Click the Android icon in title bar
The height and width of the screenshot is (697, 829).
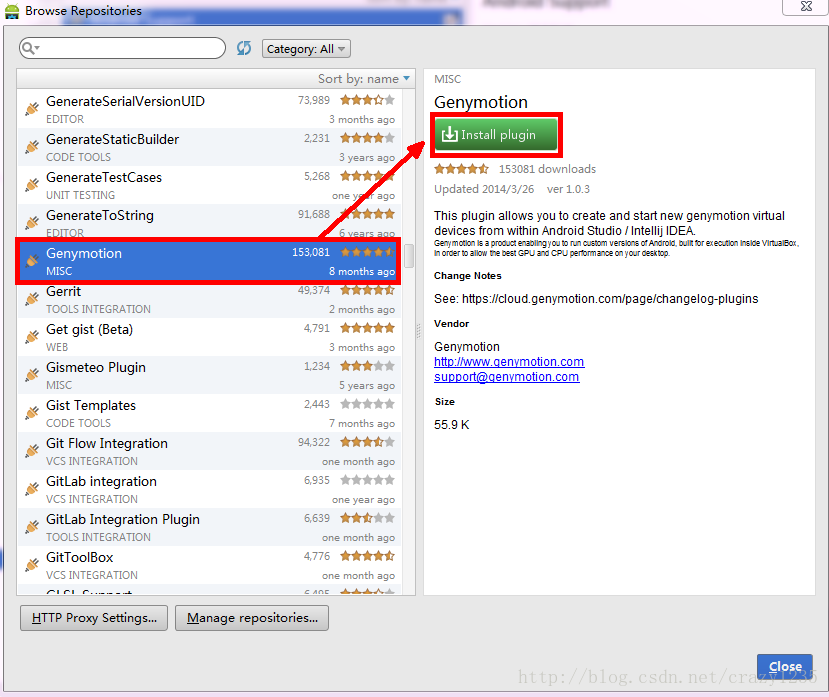(12, 11)
